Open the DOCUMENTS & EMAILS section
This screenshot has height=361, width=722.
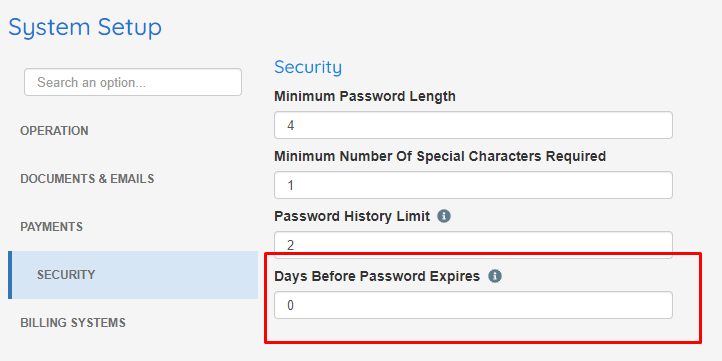click(87, 179)
